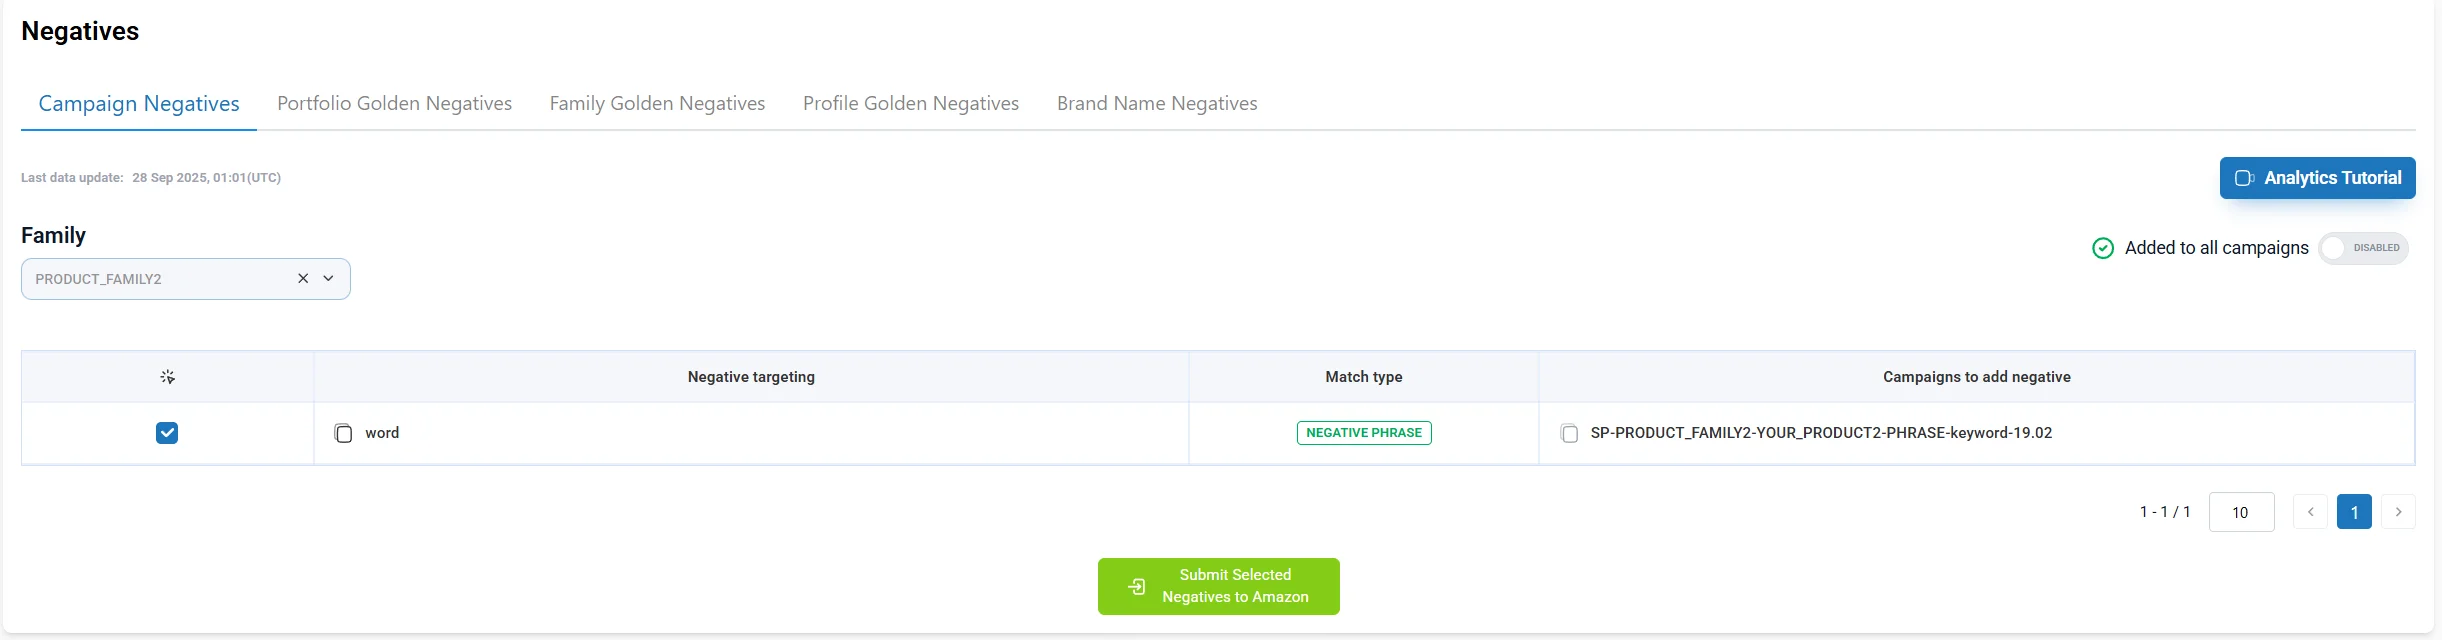The width and height of the screenshot is (2442, 640).
Task: Click the video icon inside Analytics Tutorial button
Action: tap(2244, 177)
